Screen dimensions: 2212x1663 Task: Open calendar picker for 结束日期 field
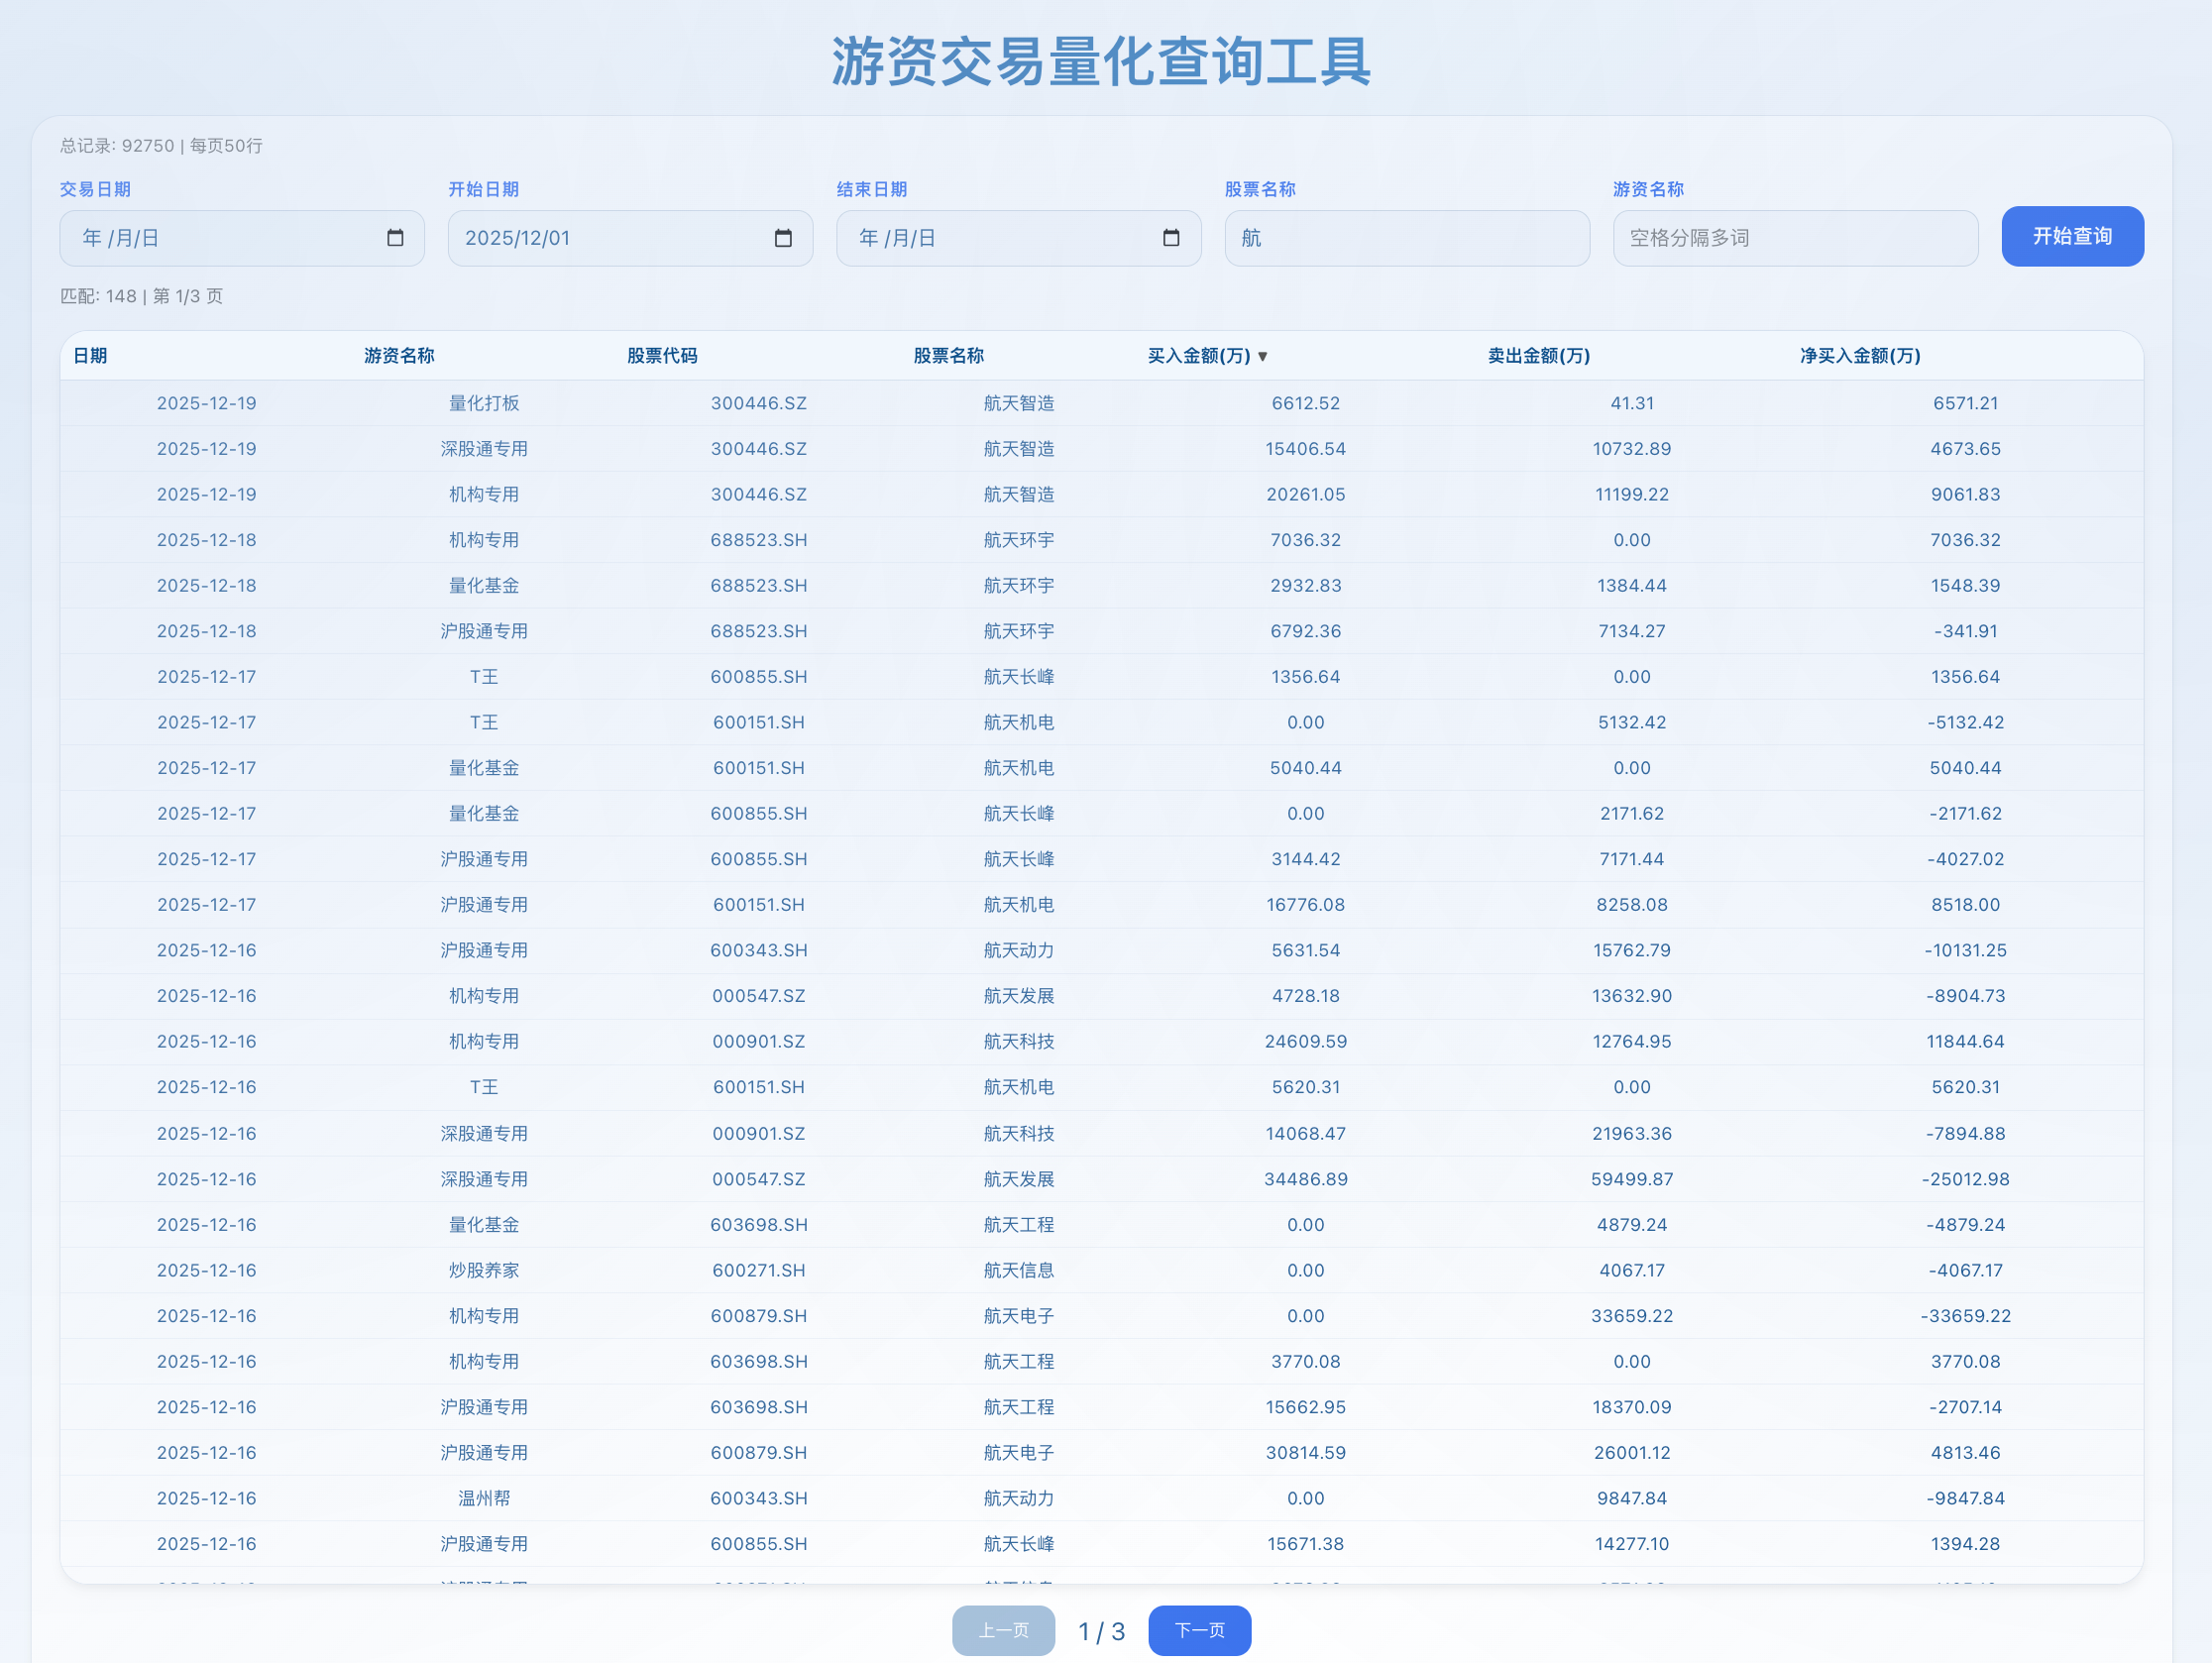[x=1171, y=238]
